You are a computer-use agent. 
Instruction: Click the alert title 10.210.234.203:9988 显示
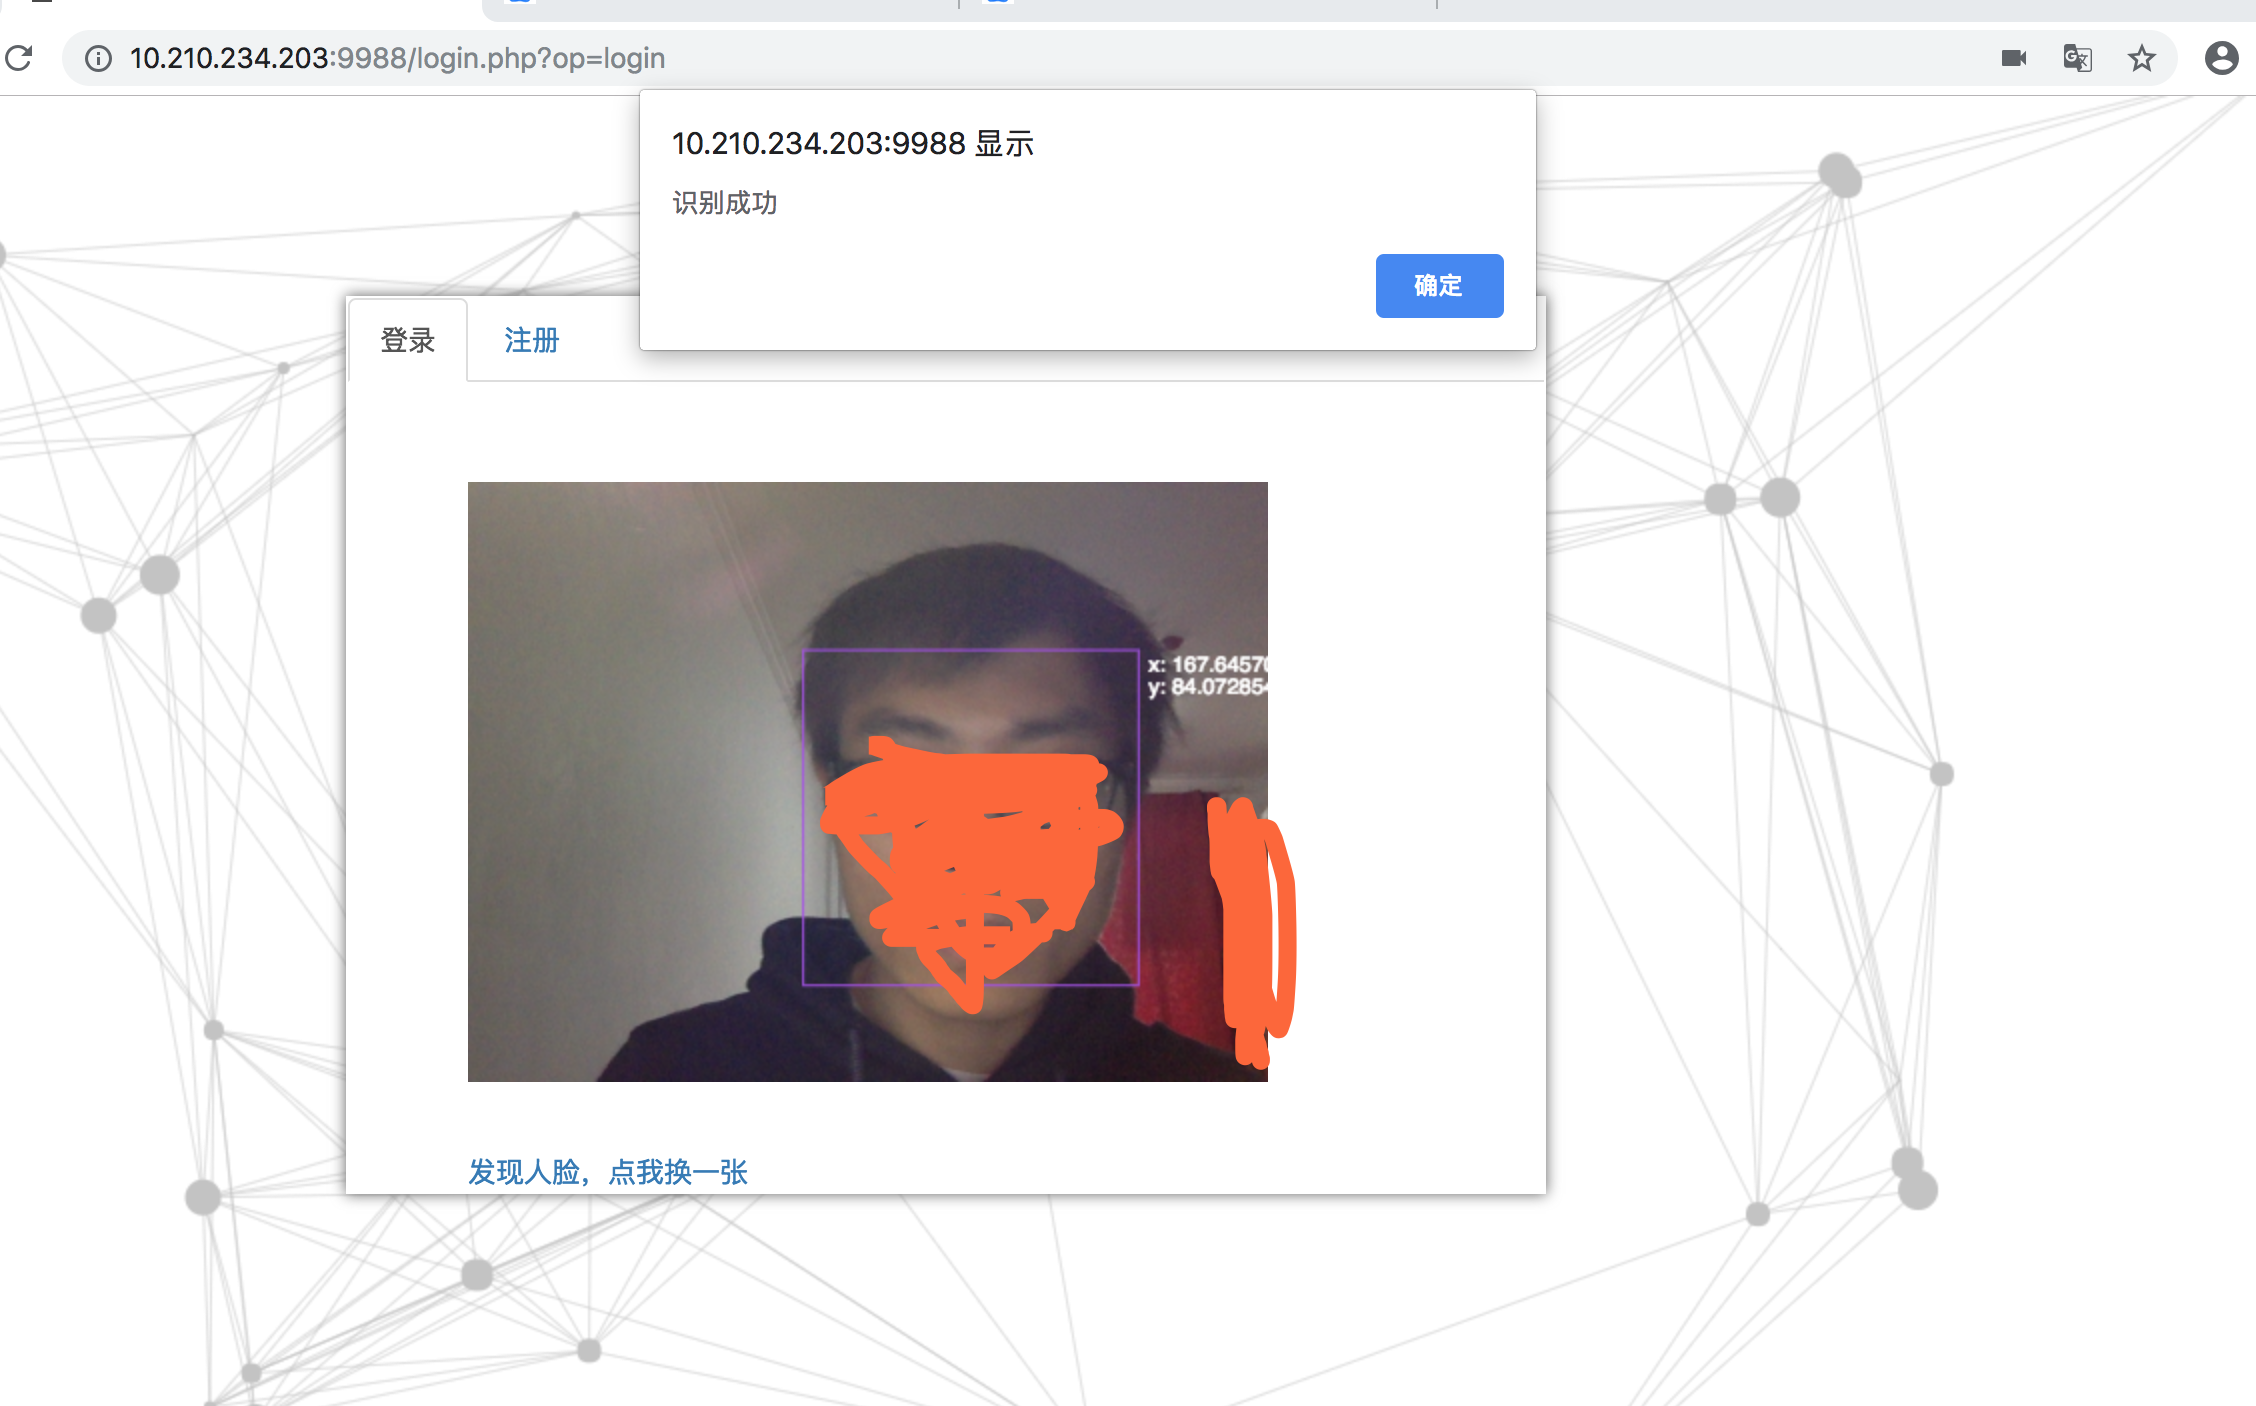click(x=852, y=144)
